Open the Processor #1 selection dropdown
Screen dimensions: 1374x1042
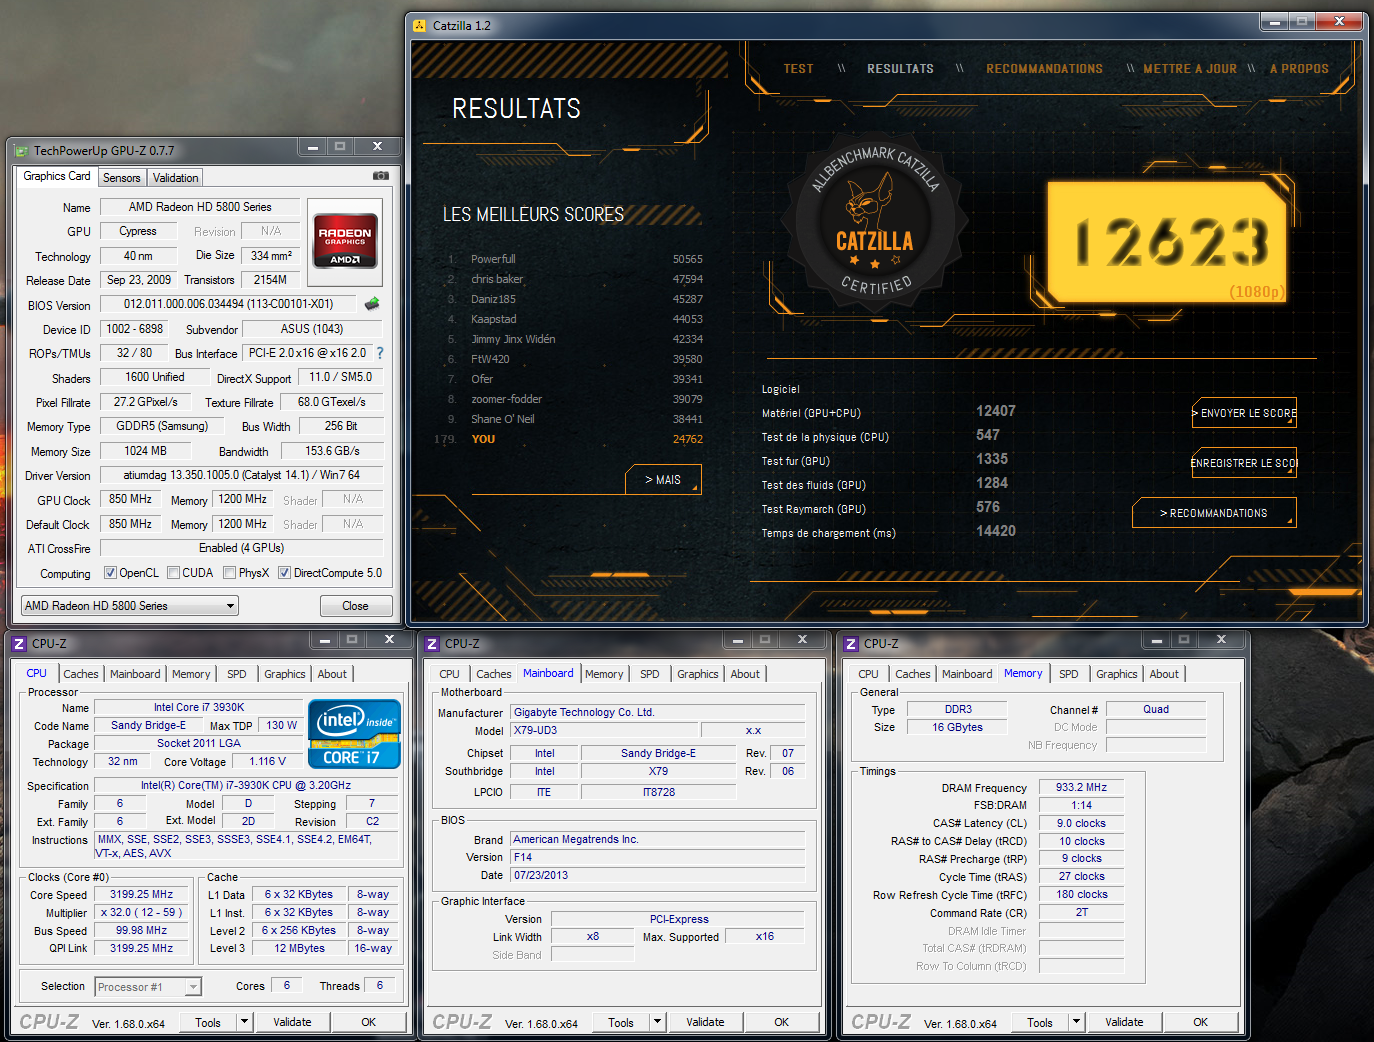(x=148, y=987)
